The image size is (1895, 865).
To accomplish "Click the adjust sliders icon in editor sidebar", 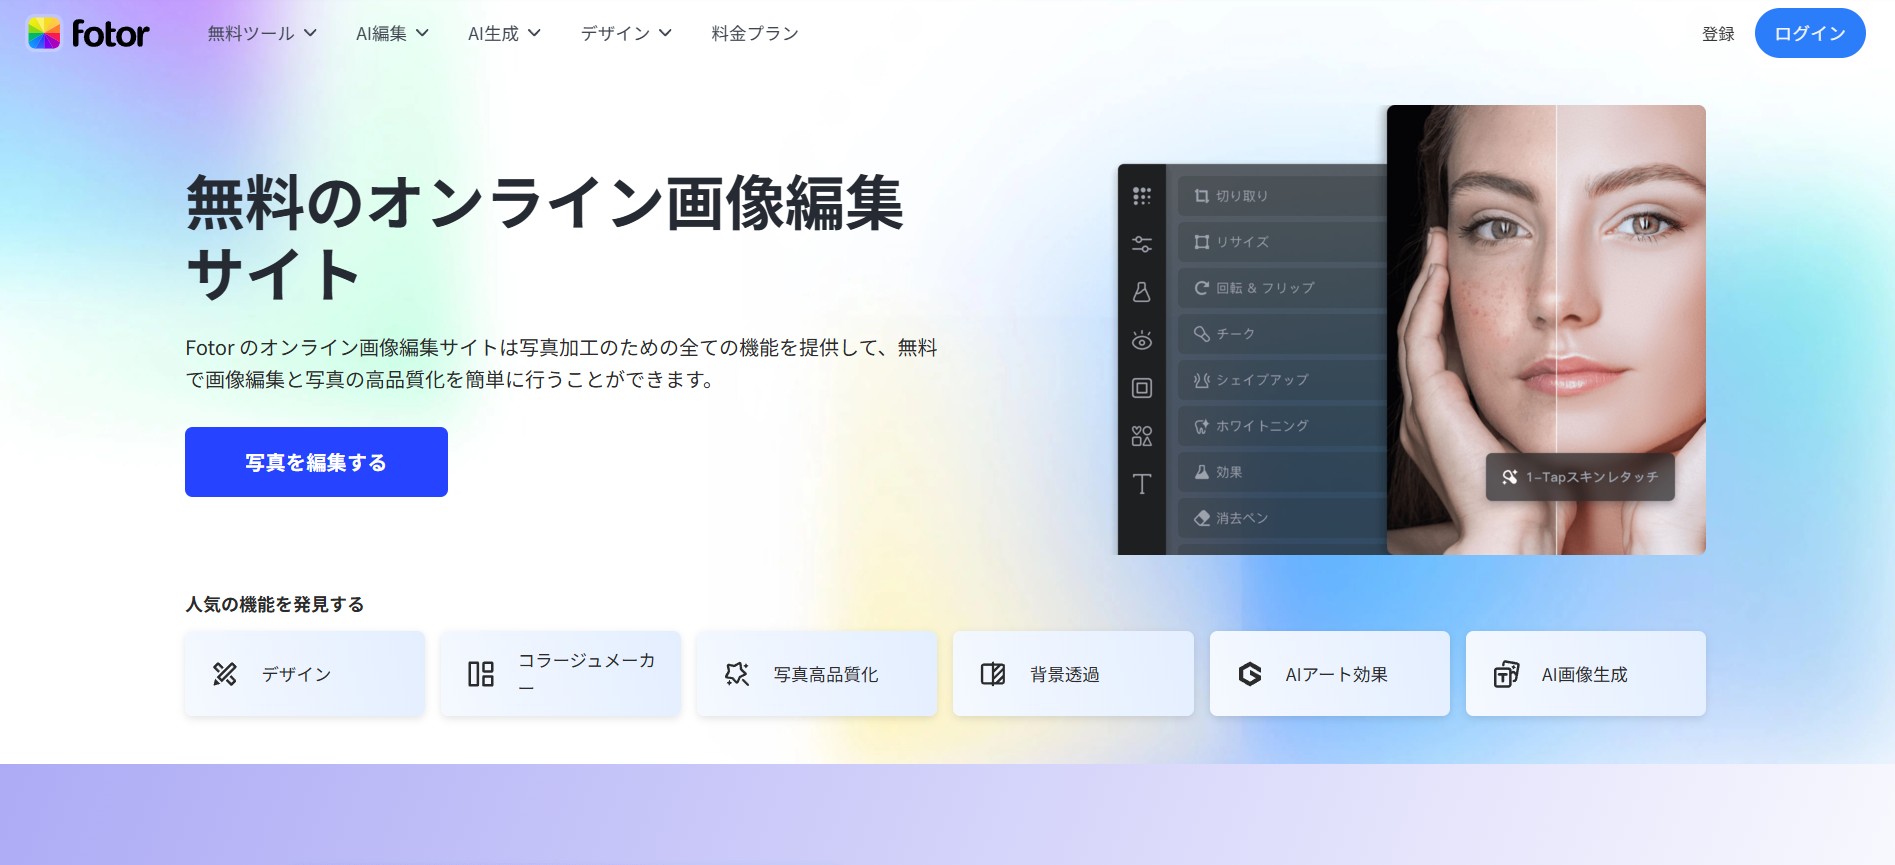I will 1142,244.
